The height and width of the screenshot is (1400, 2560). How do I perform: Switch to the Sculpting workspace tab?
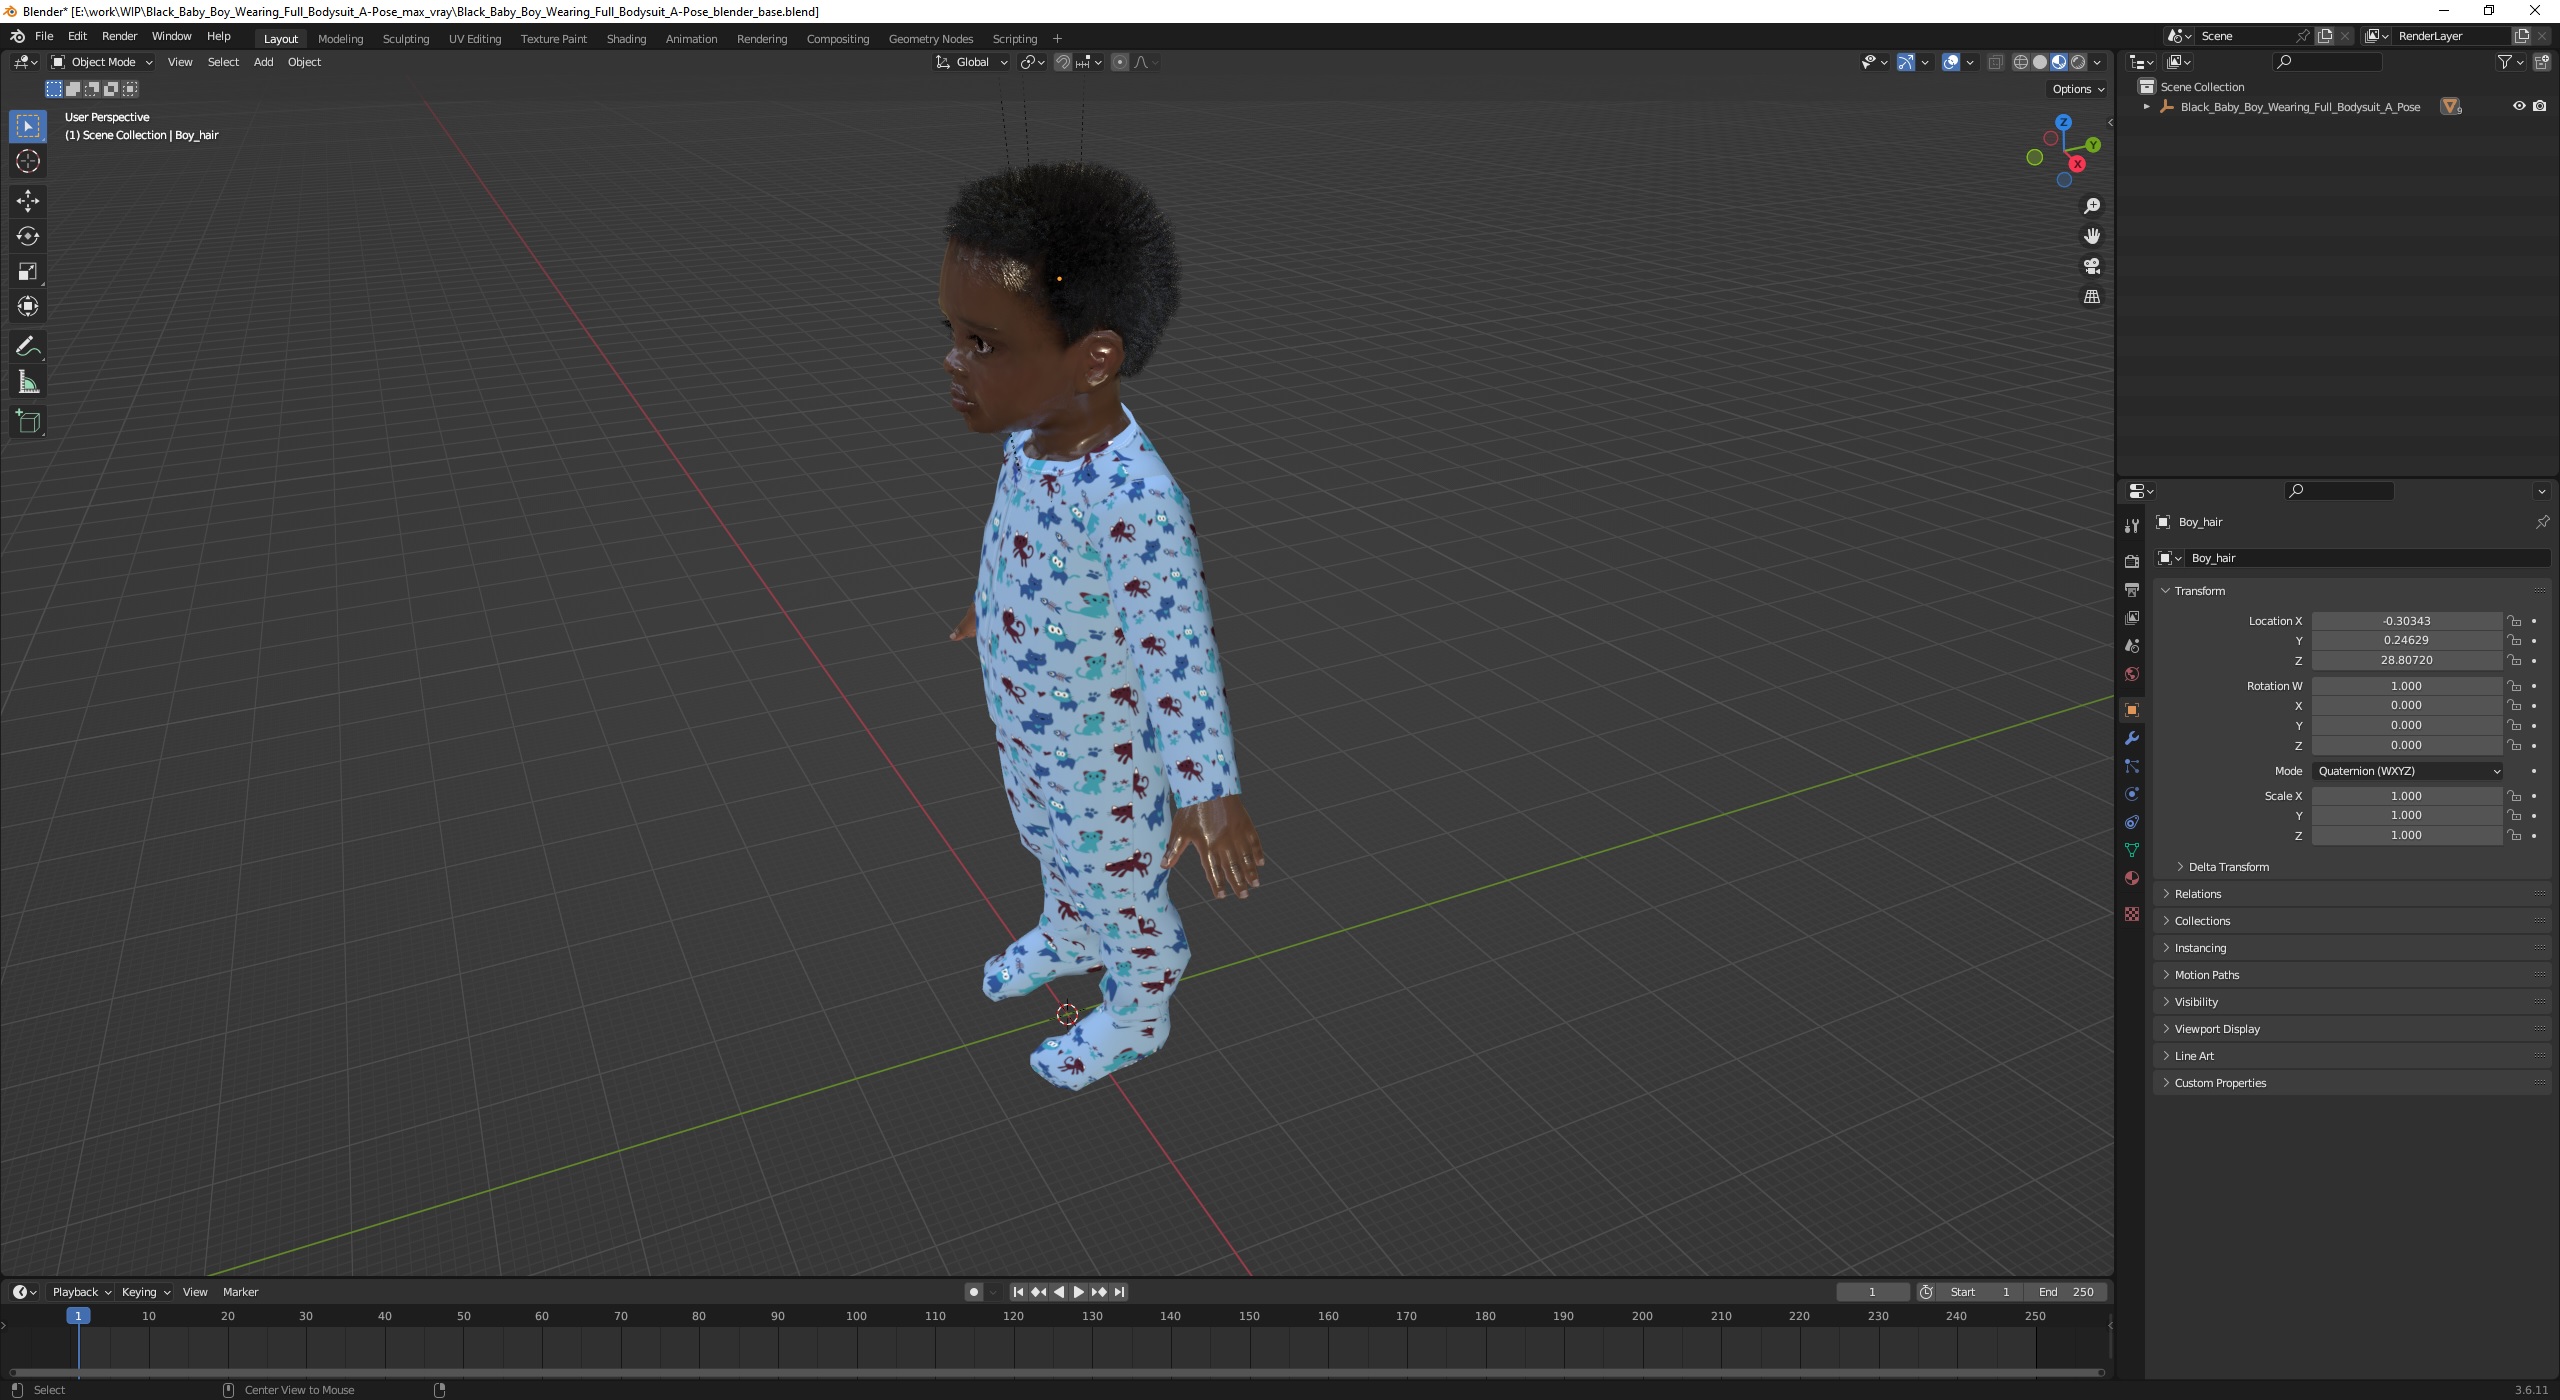click(406, 39)
